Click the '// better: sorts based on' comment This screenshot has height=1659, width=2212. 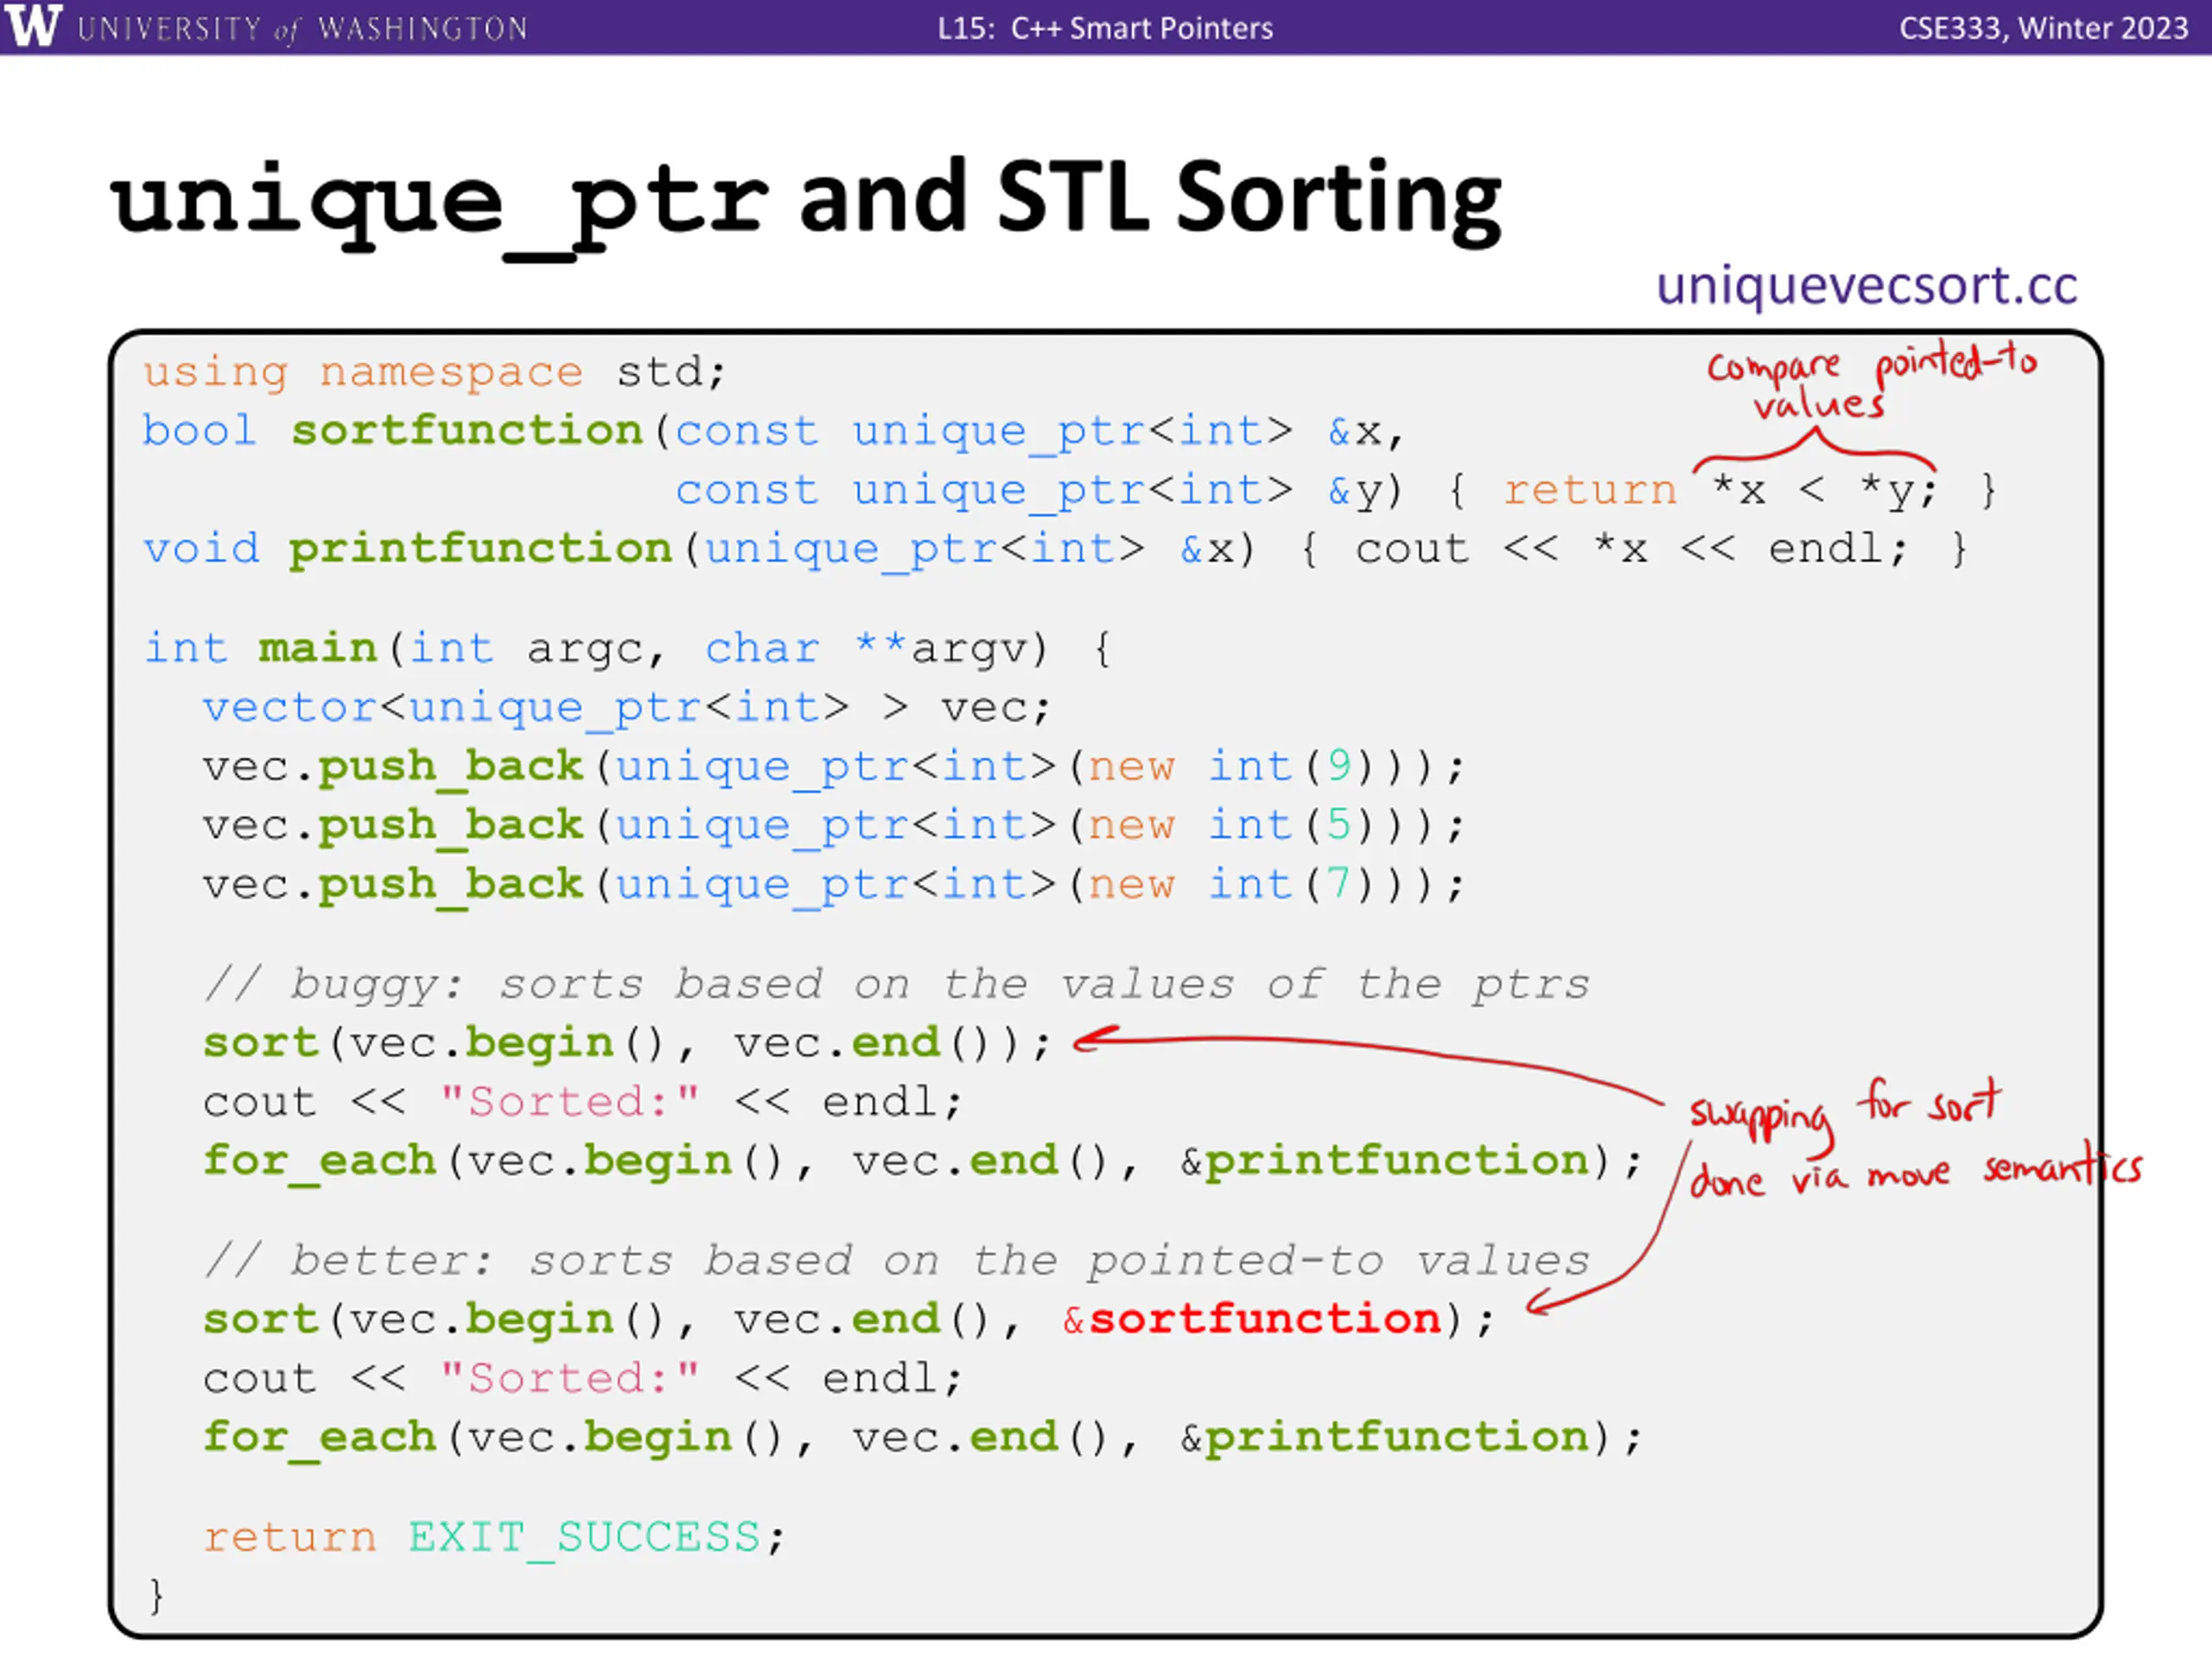pos(896,1260)
